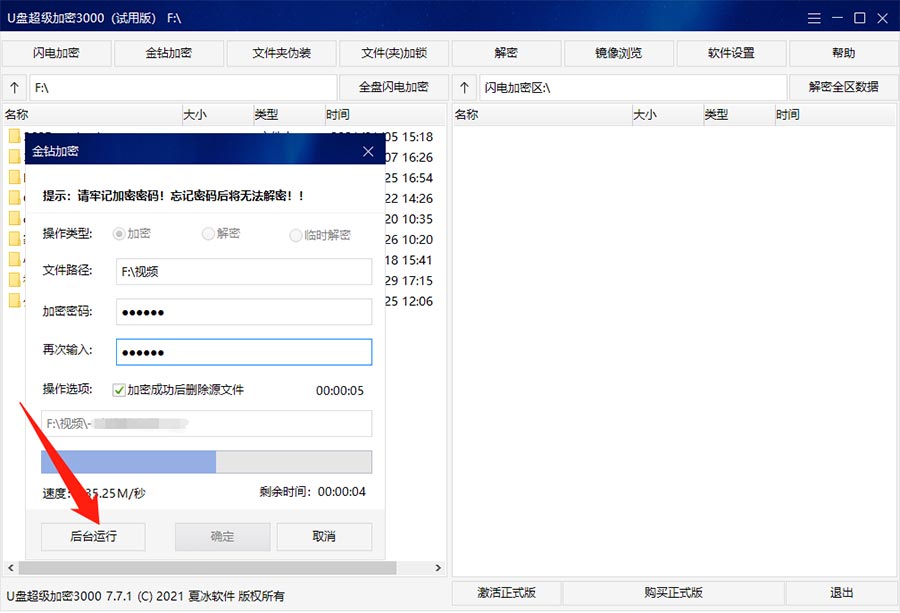Open the 镜像浏览 toolbar function
Screen dimensions: 900x613
pos(619,53)
